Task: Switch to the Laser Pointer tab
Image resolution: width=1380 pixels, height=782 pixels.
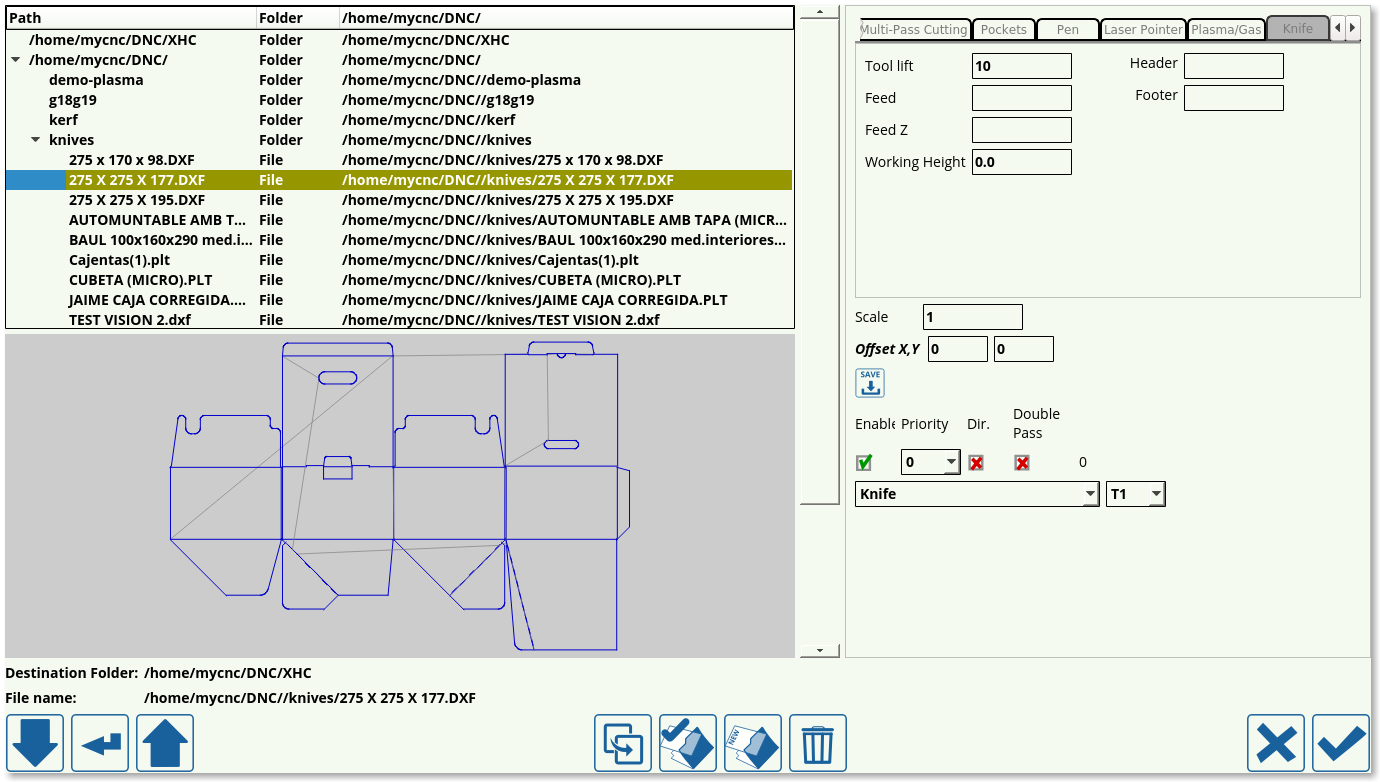Action: tap(1143, 29)
